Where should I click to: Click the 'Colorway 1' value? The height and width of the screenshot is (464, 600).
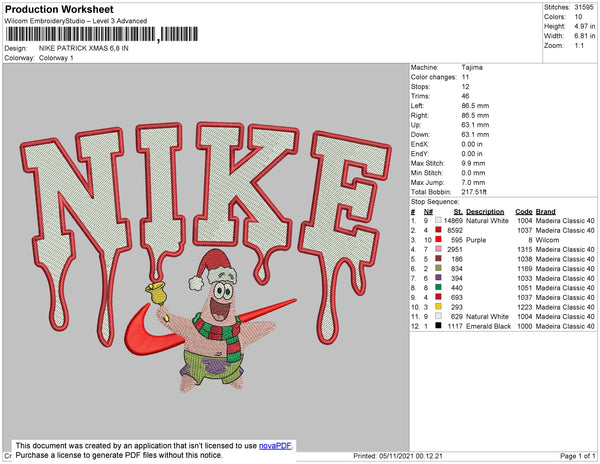pyautogui.click(x=56, y=58)
